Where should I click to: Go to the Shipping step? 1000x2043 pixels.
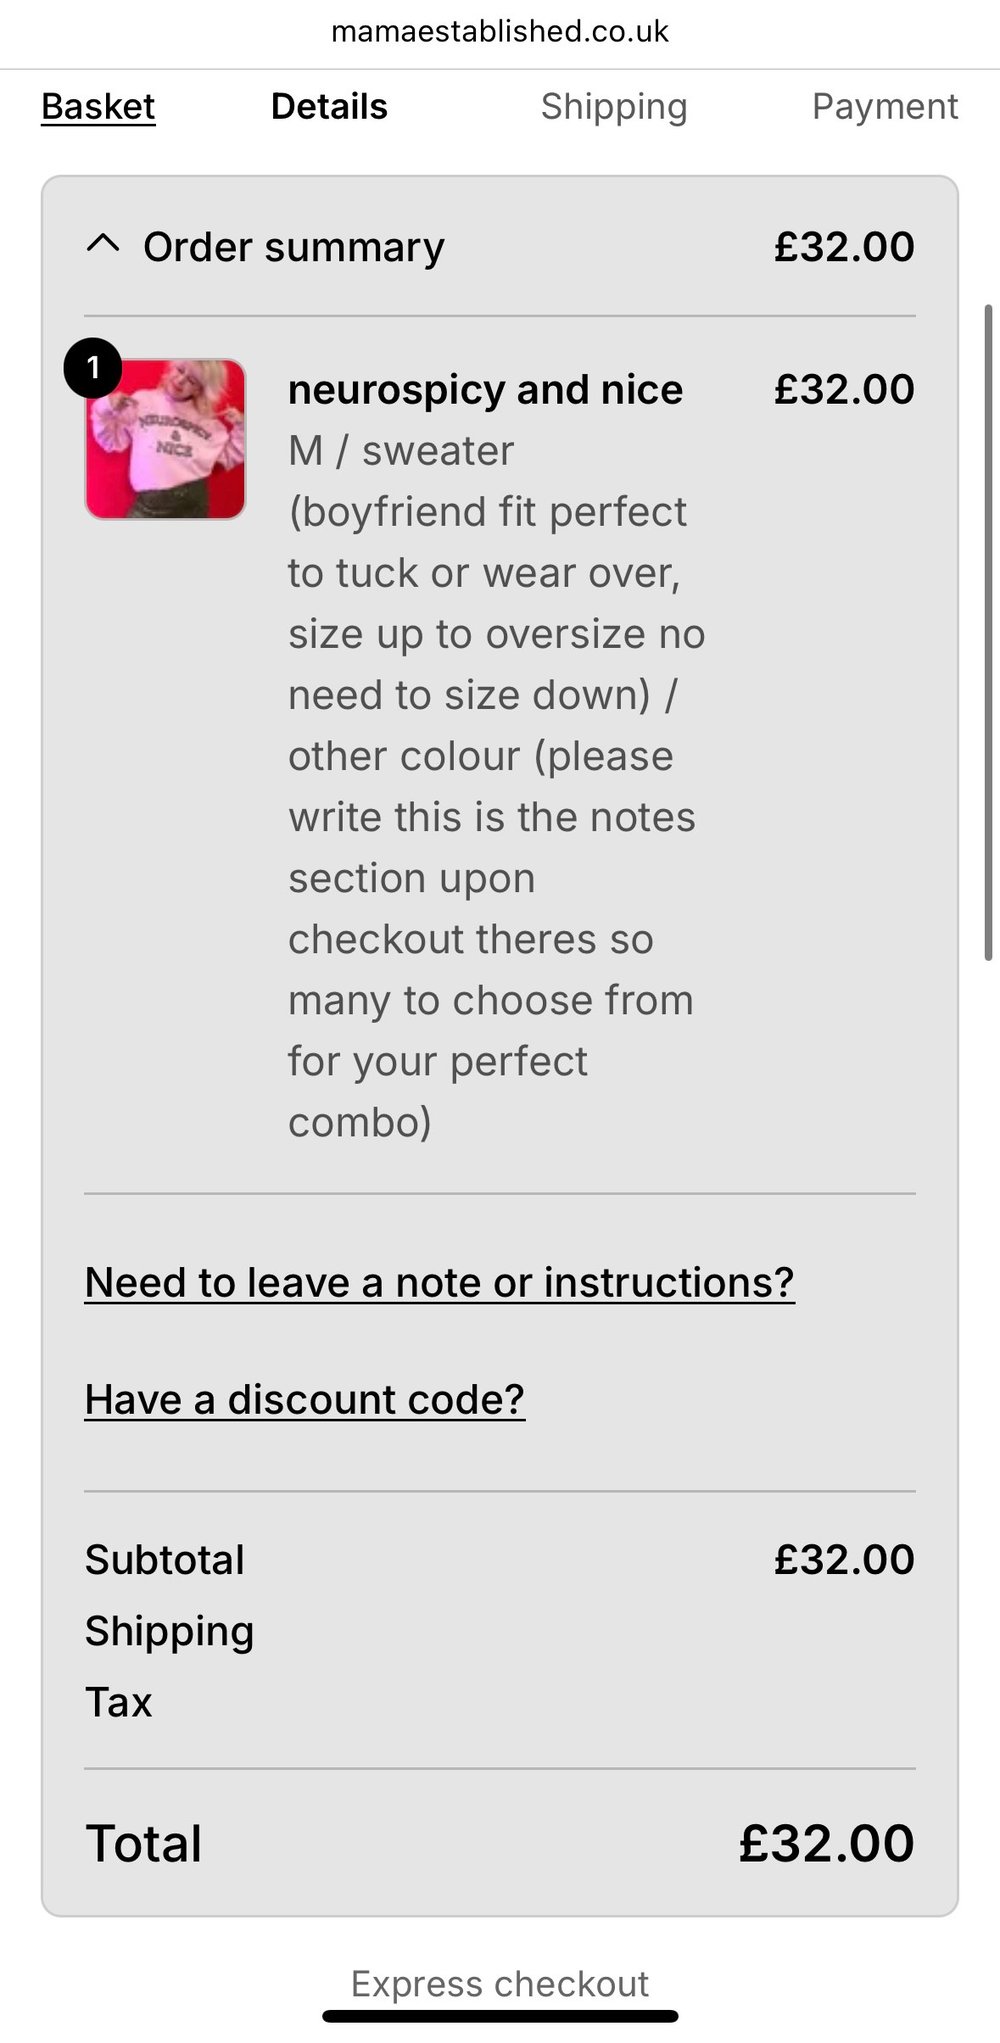(614, 107)
